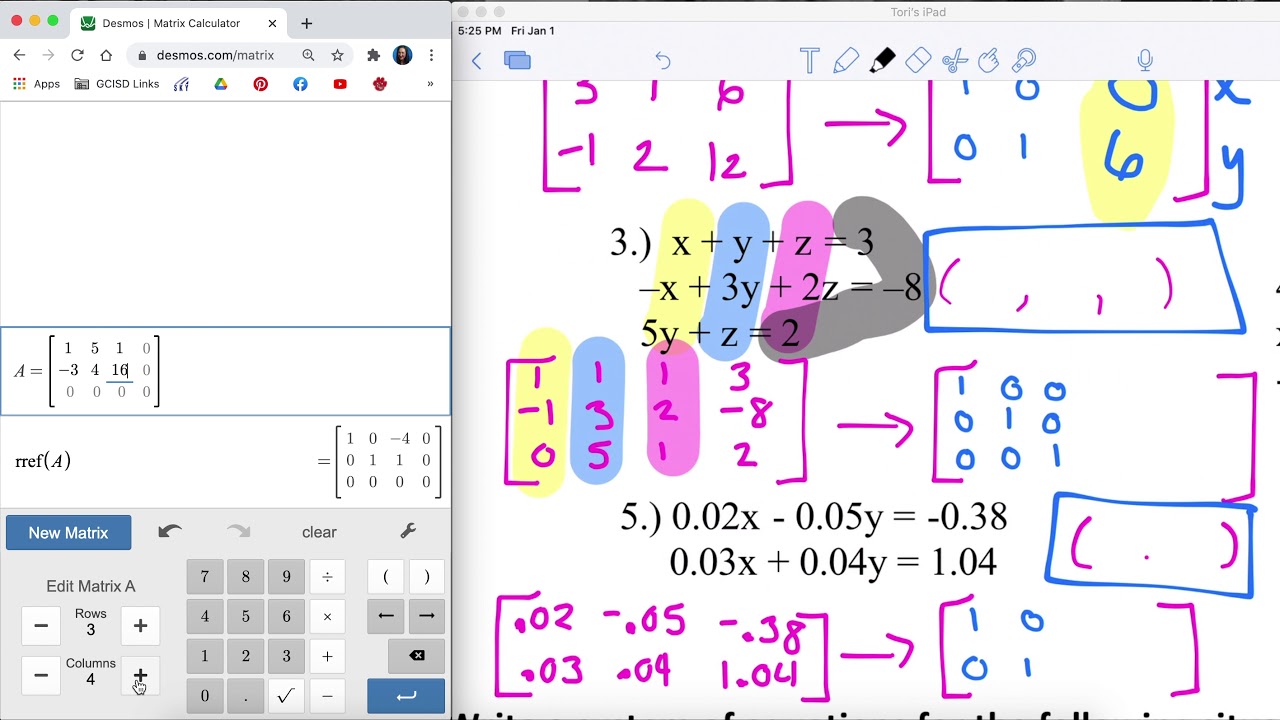This screenshot has height=720, width=1280.
Task: Open Chrome home page icon
Action: (x=106, y=56)
